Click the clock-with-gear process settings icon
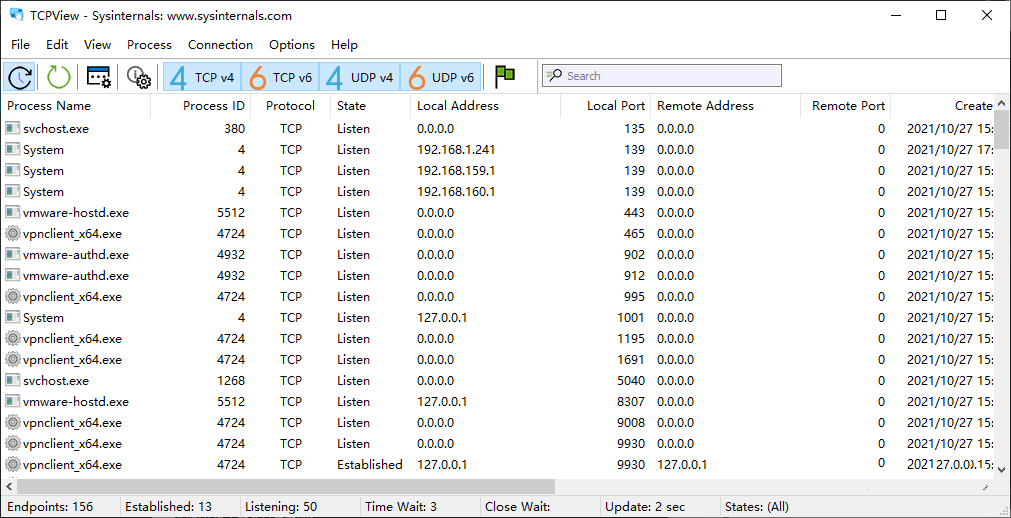Viewport: 1011px width, 518px height. [139, 77]
